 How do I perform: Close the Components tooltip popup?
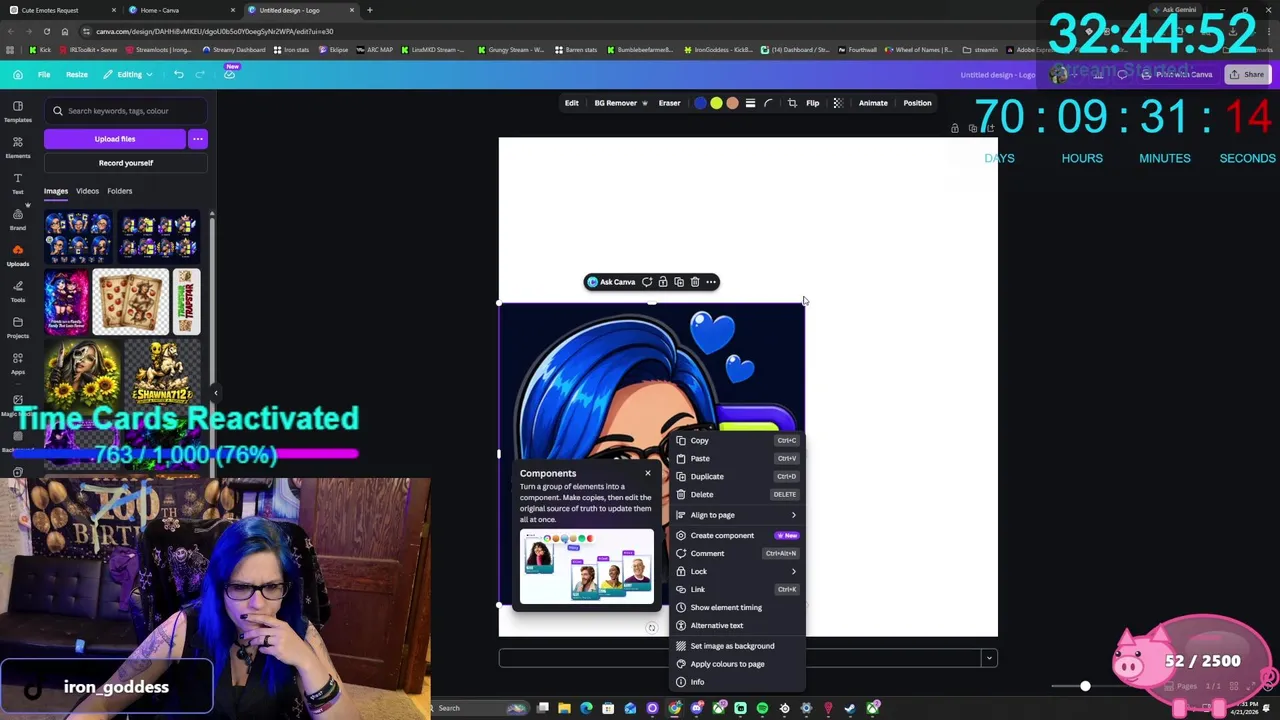coord(648,473)
